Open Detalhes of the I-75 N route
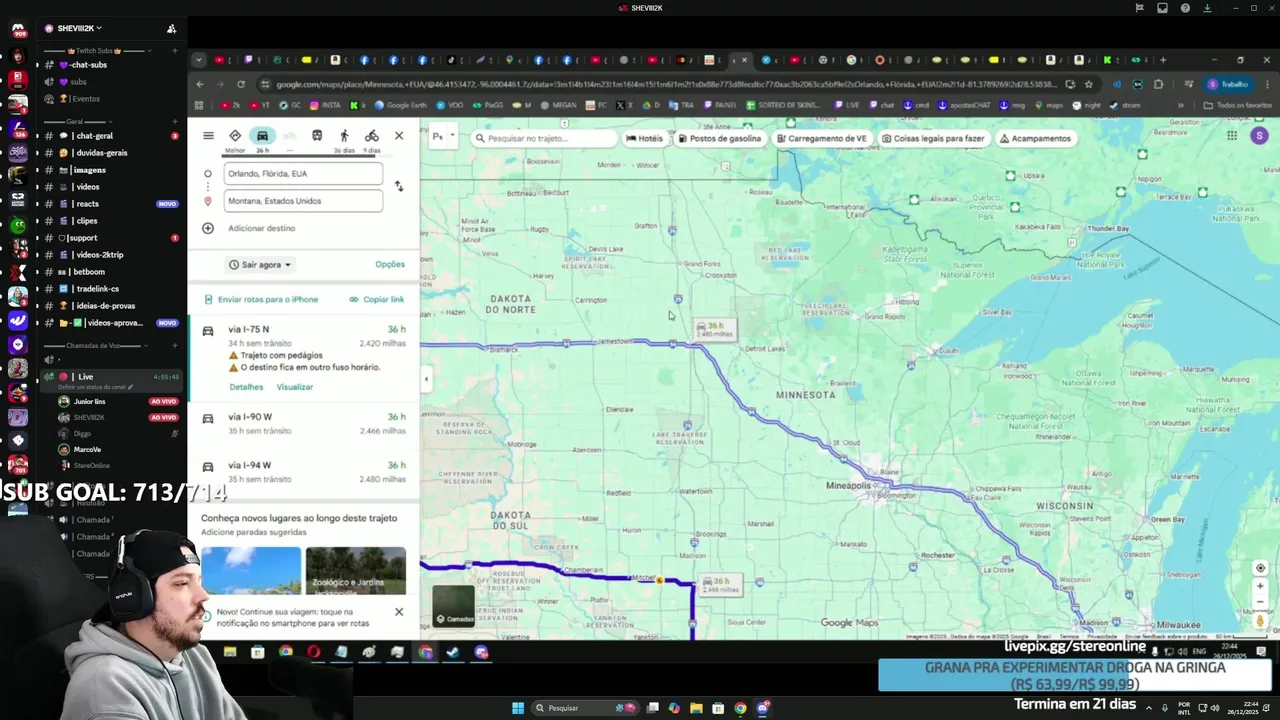Viewport: 1280px width, 720px height. coord(246,387)
